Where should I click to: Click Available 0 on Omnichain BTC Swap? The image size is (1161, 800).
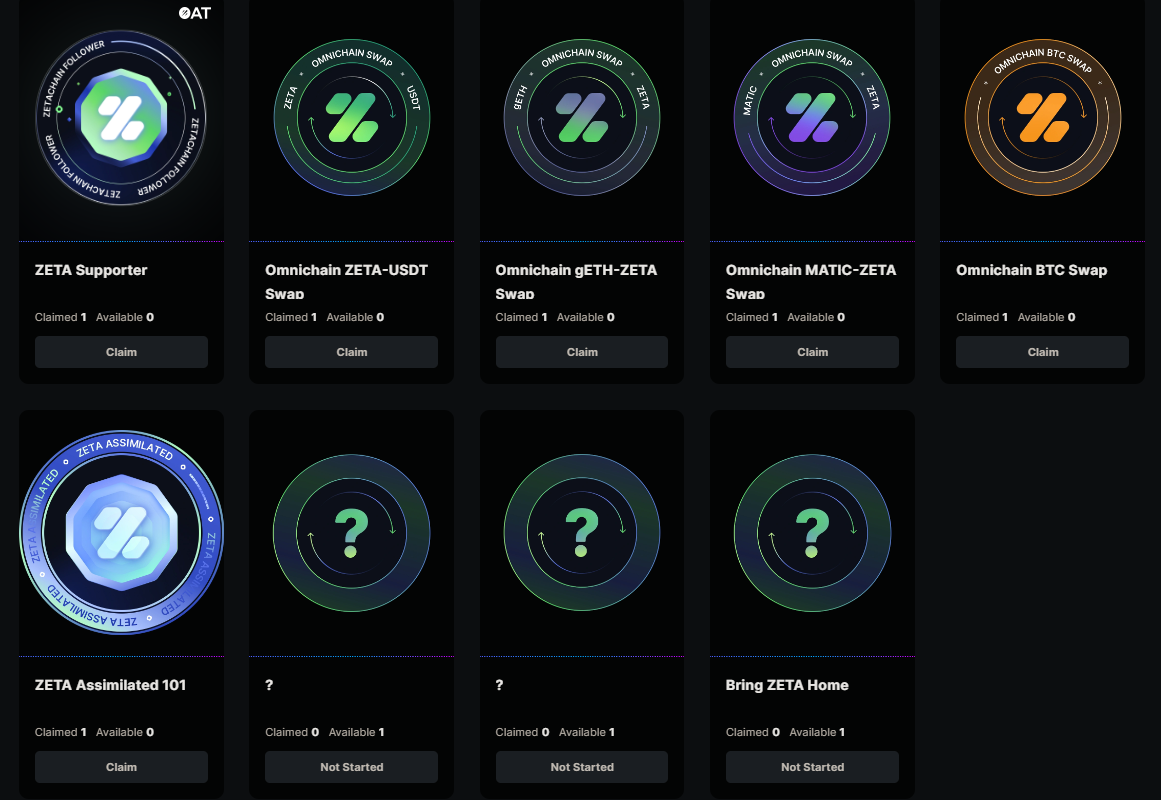(1046, 317)
